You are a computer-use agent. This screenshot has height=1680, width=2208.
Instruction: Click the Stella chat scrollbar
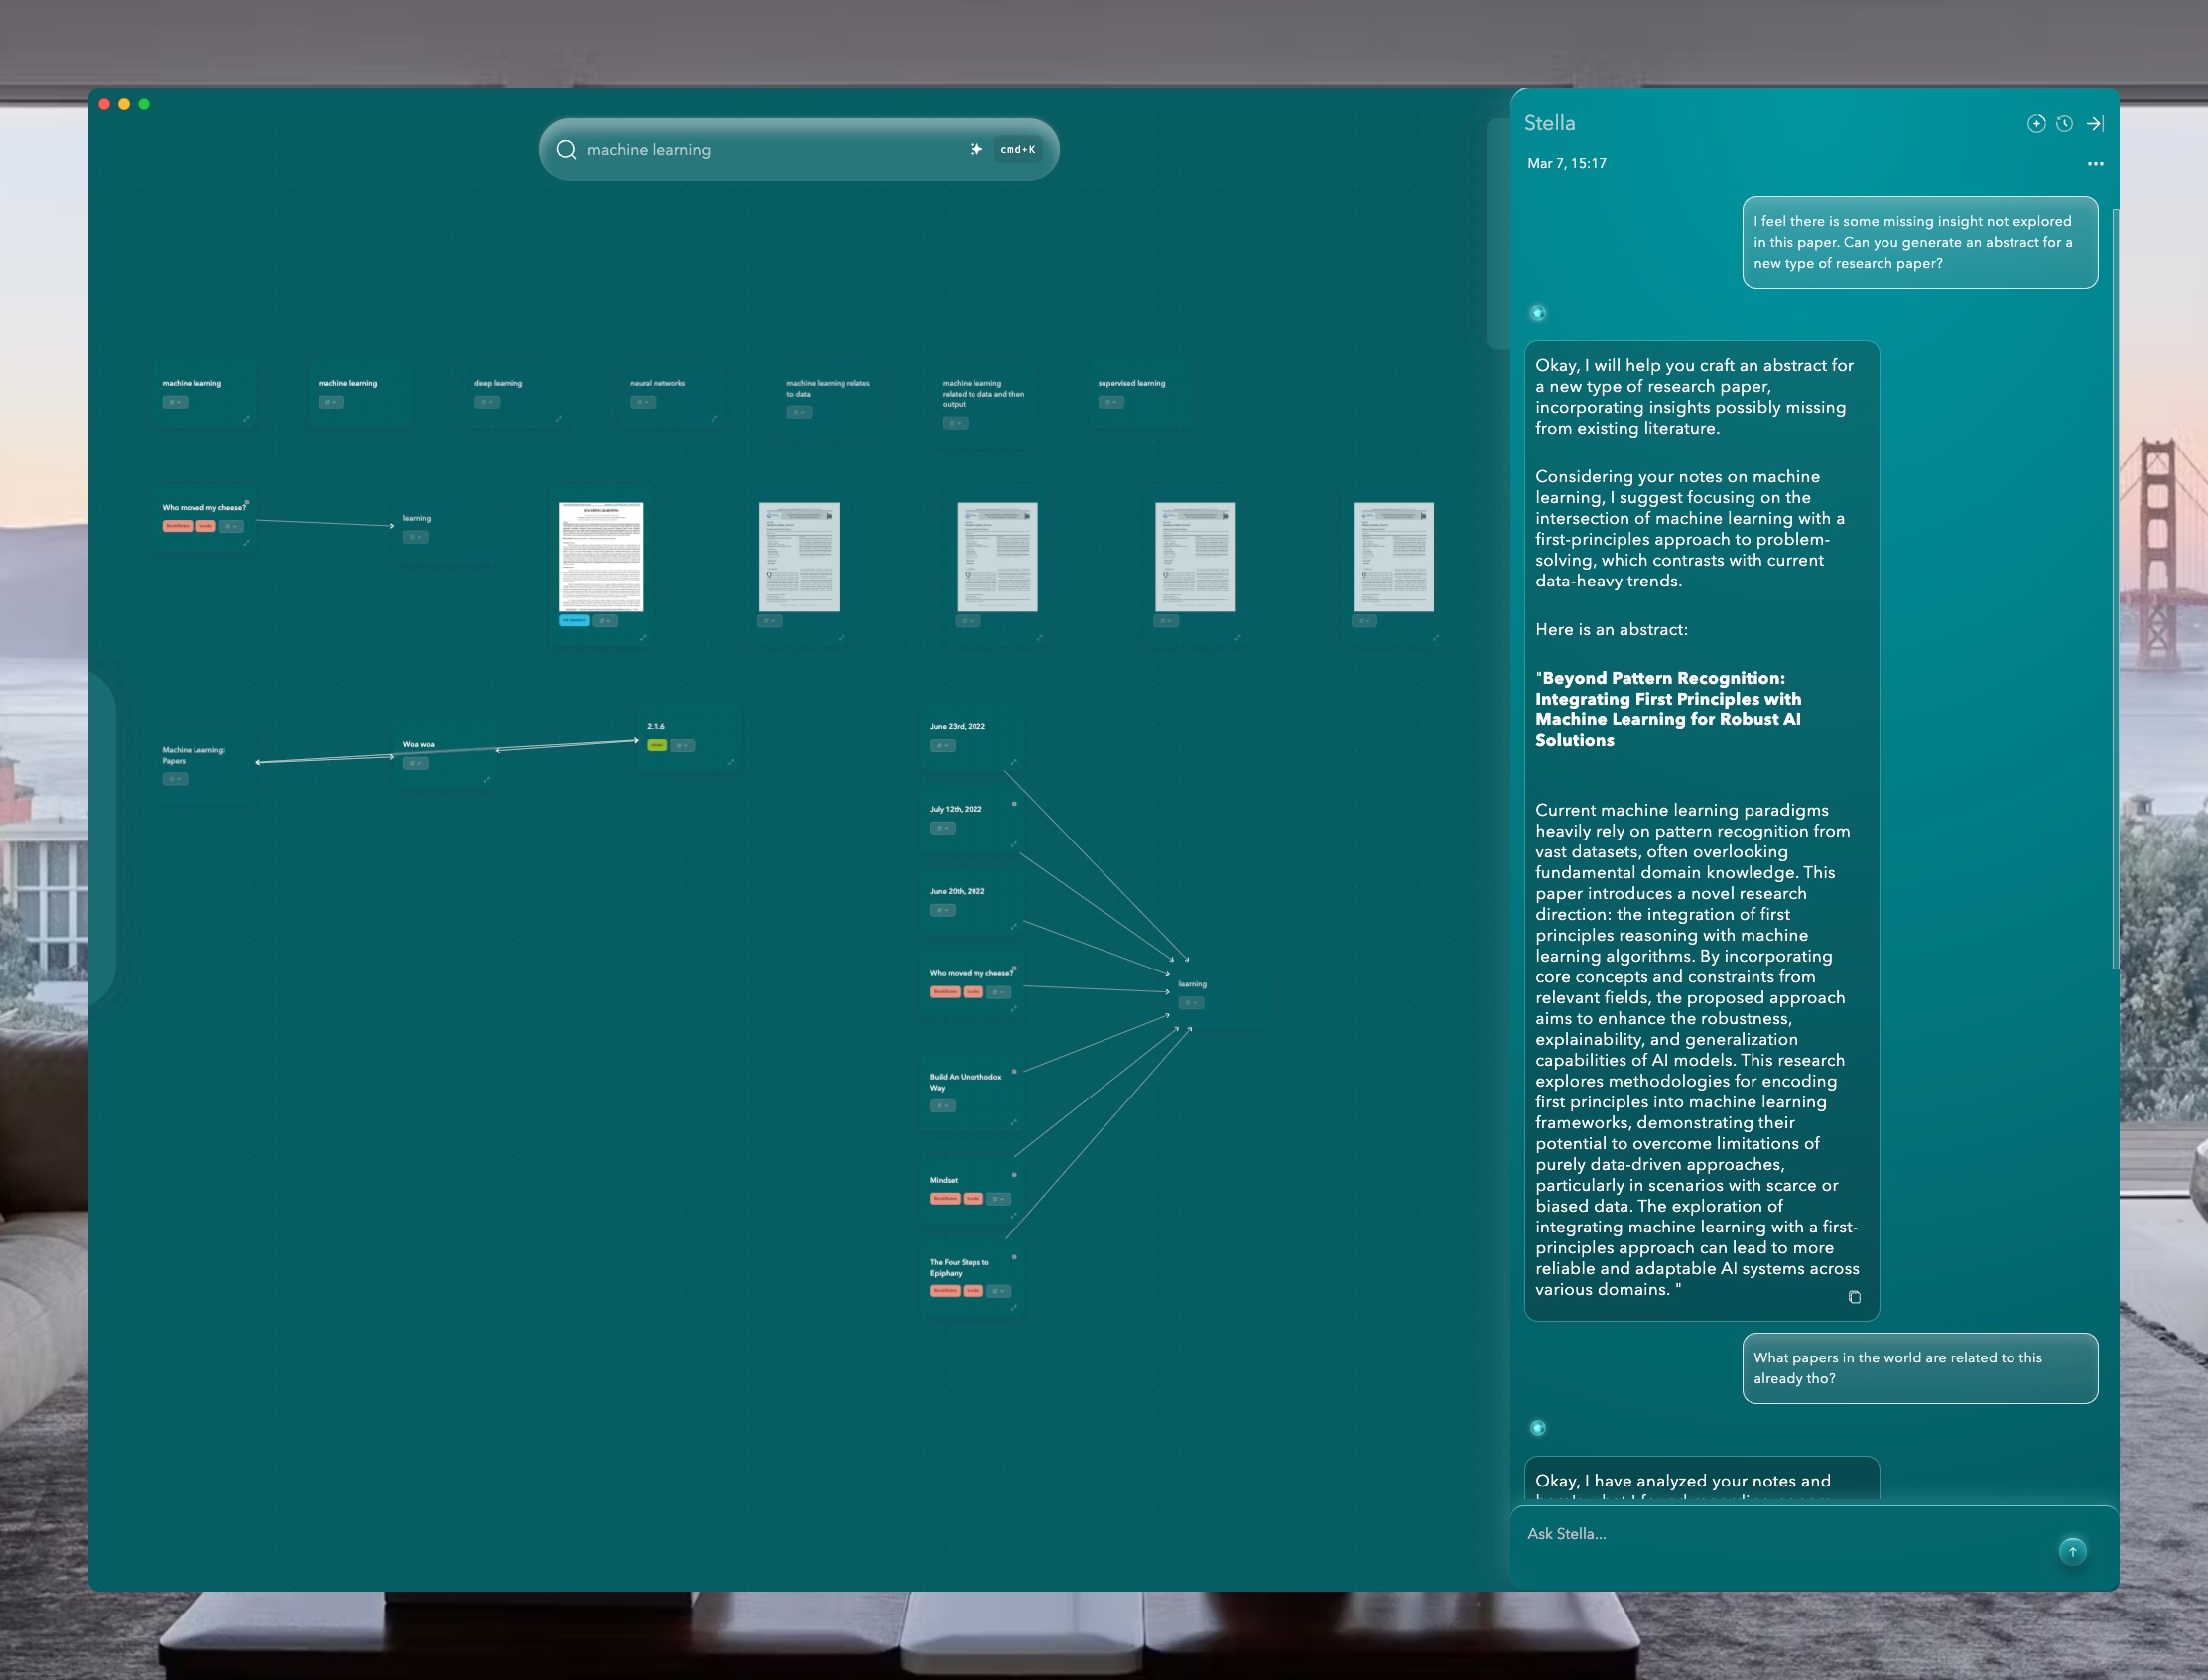[x=2115, y=588]
